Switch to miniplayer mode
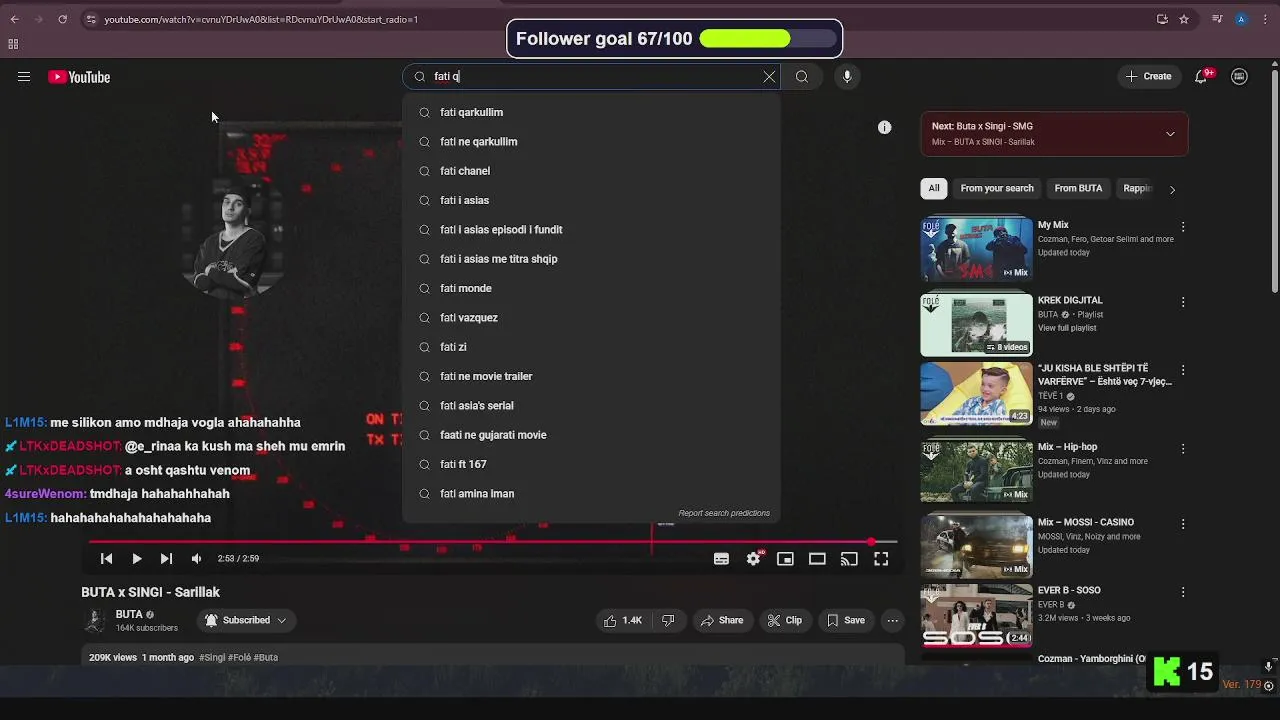The width and height of the screenshot is (1280, 720). (785, 559)
